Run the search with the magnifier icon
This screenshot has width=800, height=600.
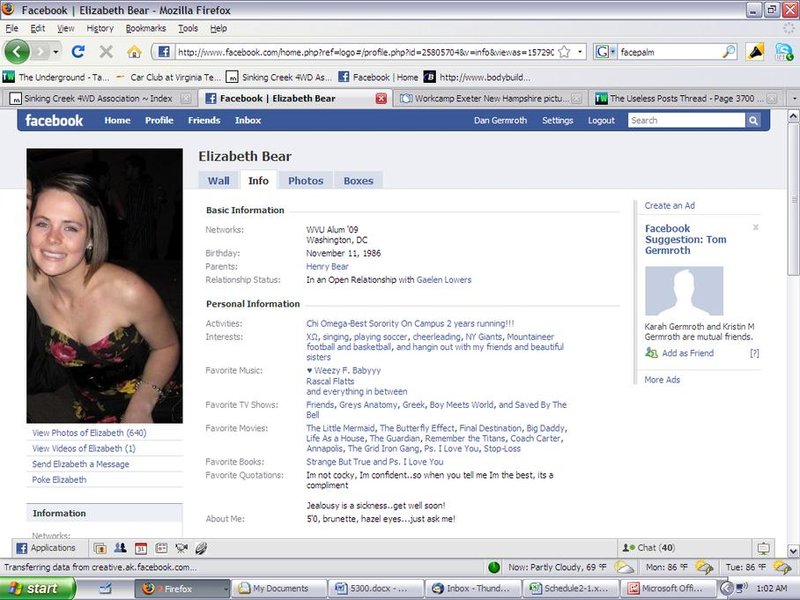[729, 52]
